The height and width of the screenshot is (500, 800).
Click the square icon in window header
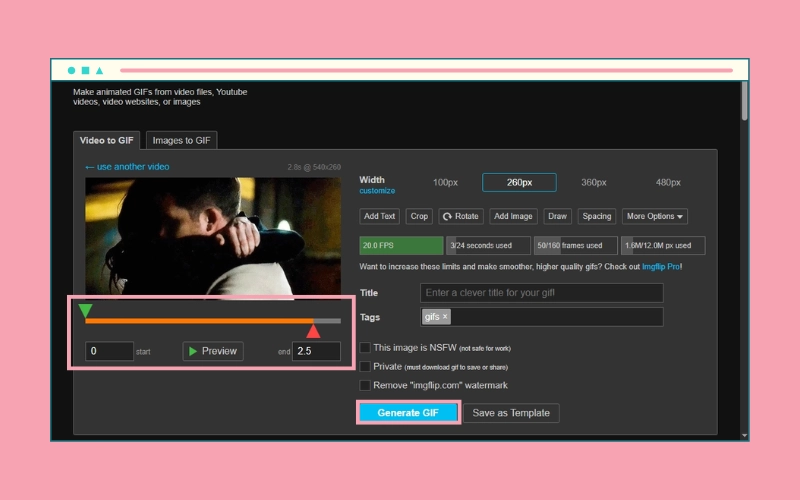(85, 71)
